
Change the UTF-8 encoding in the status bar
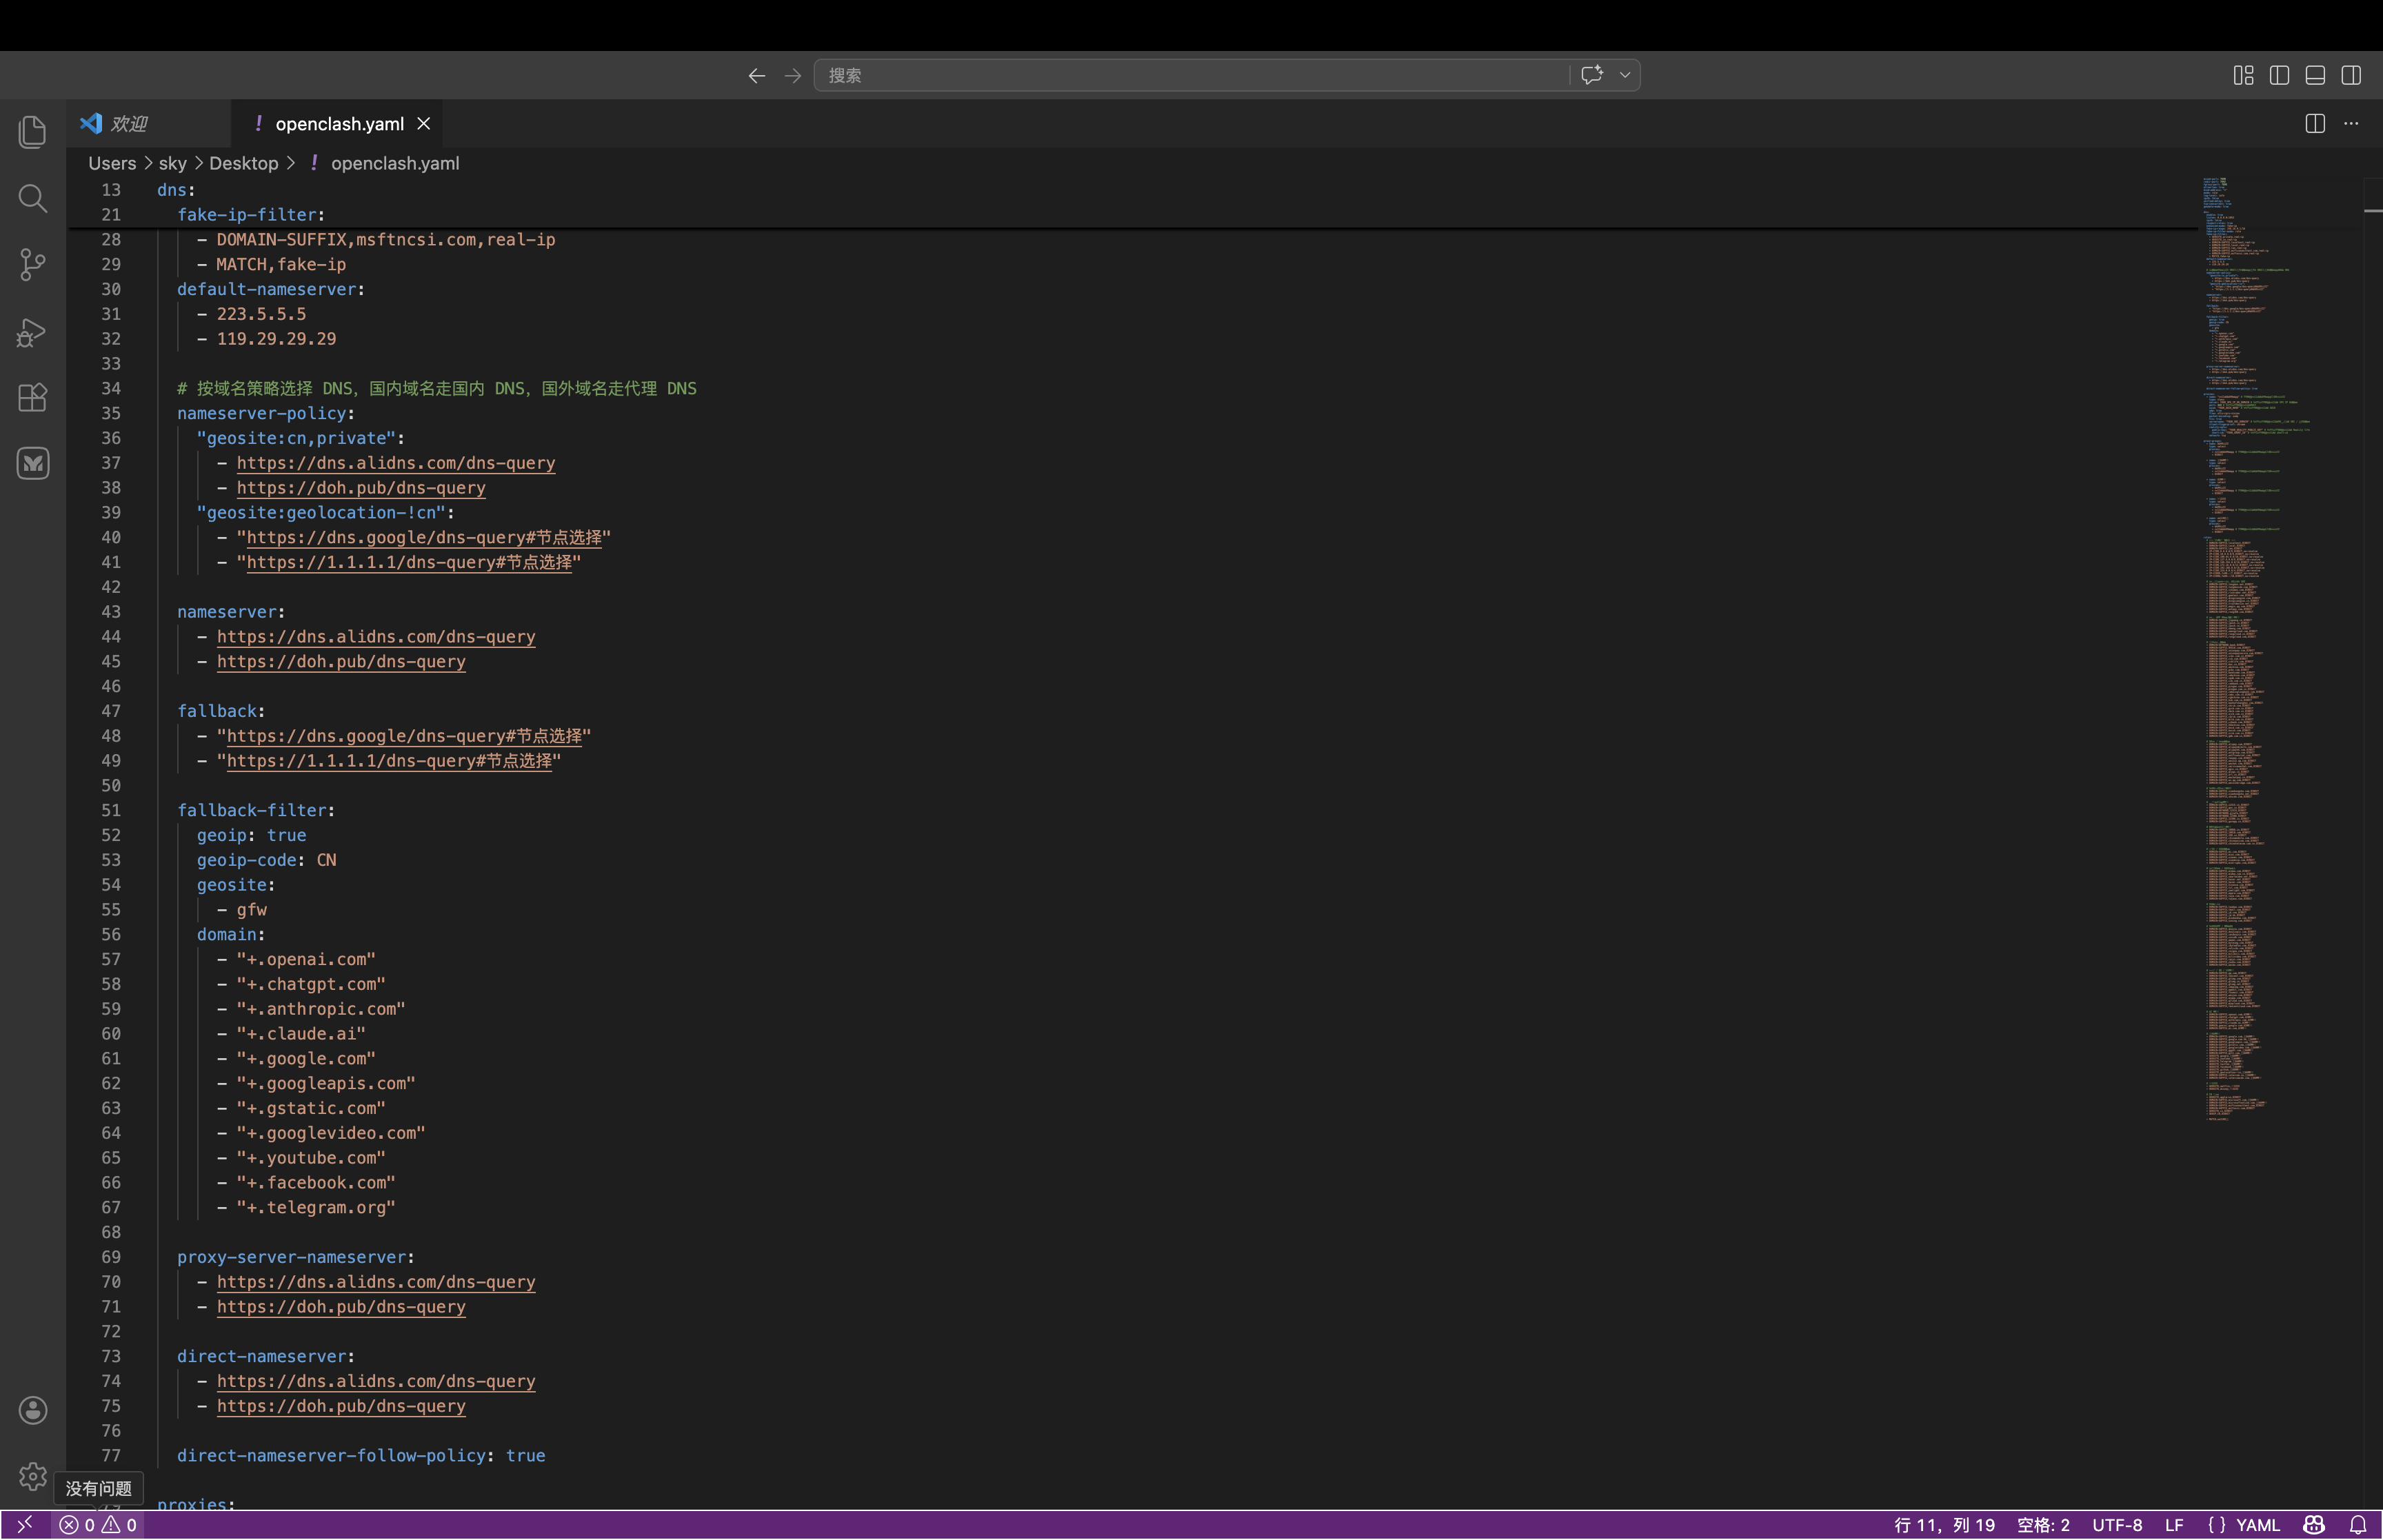click(2118, 1524)
